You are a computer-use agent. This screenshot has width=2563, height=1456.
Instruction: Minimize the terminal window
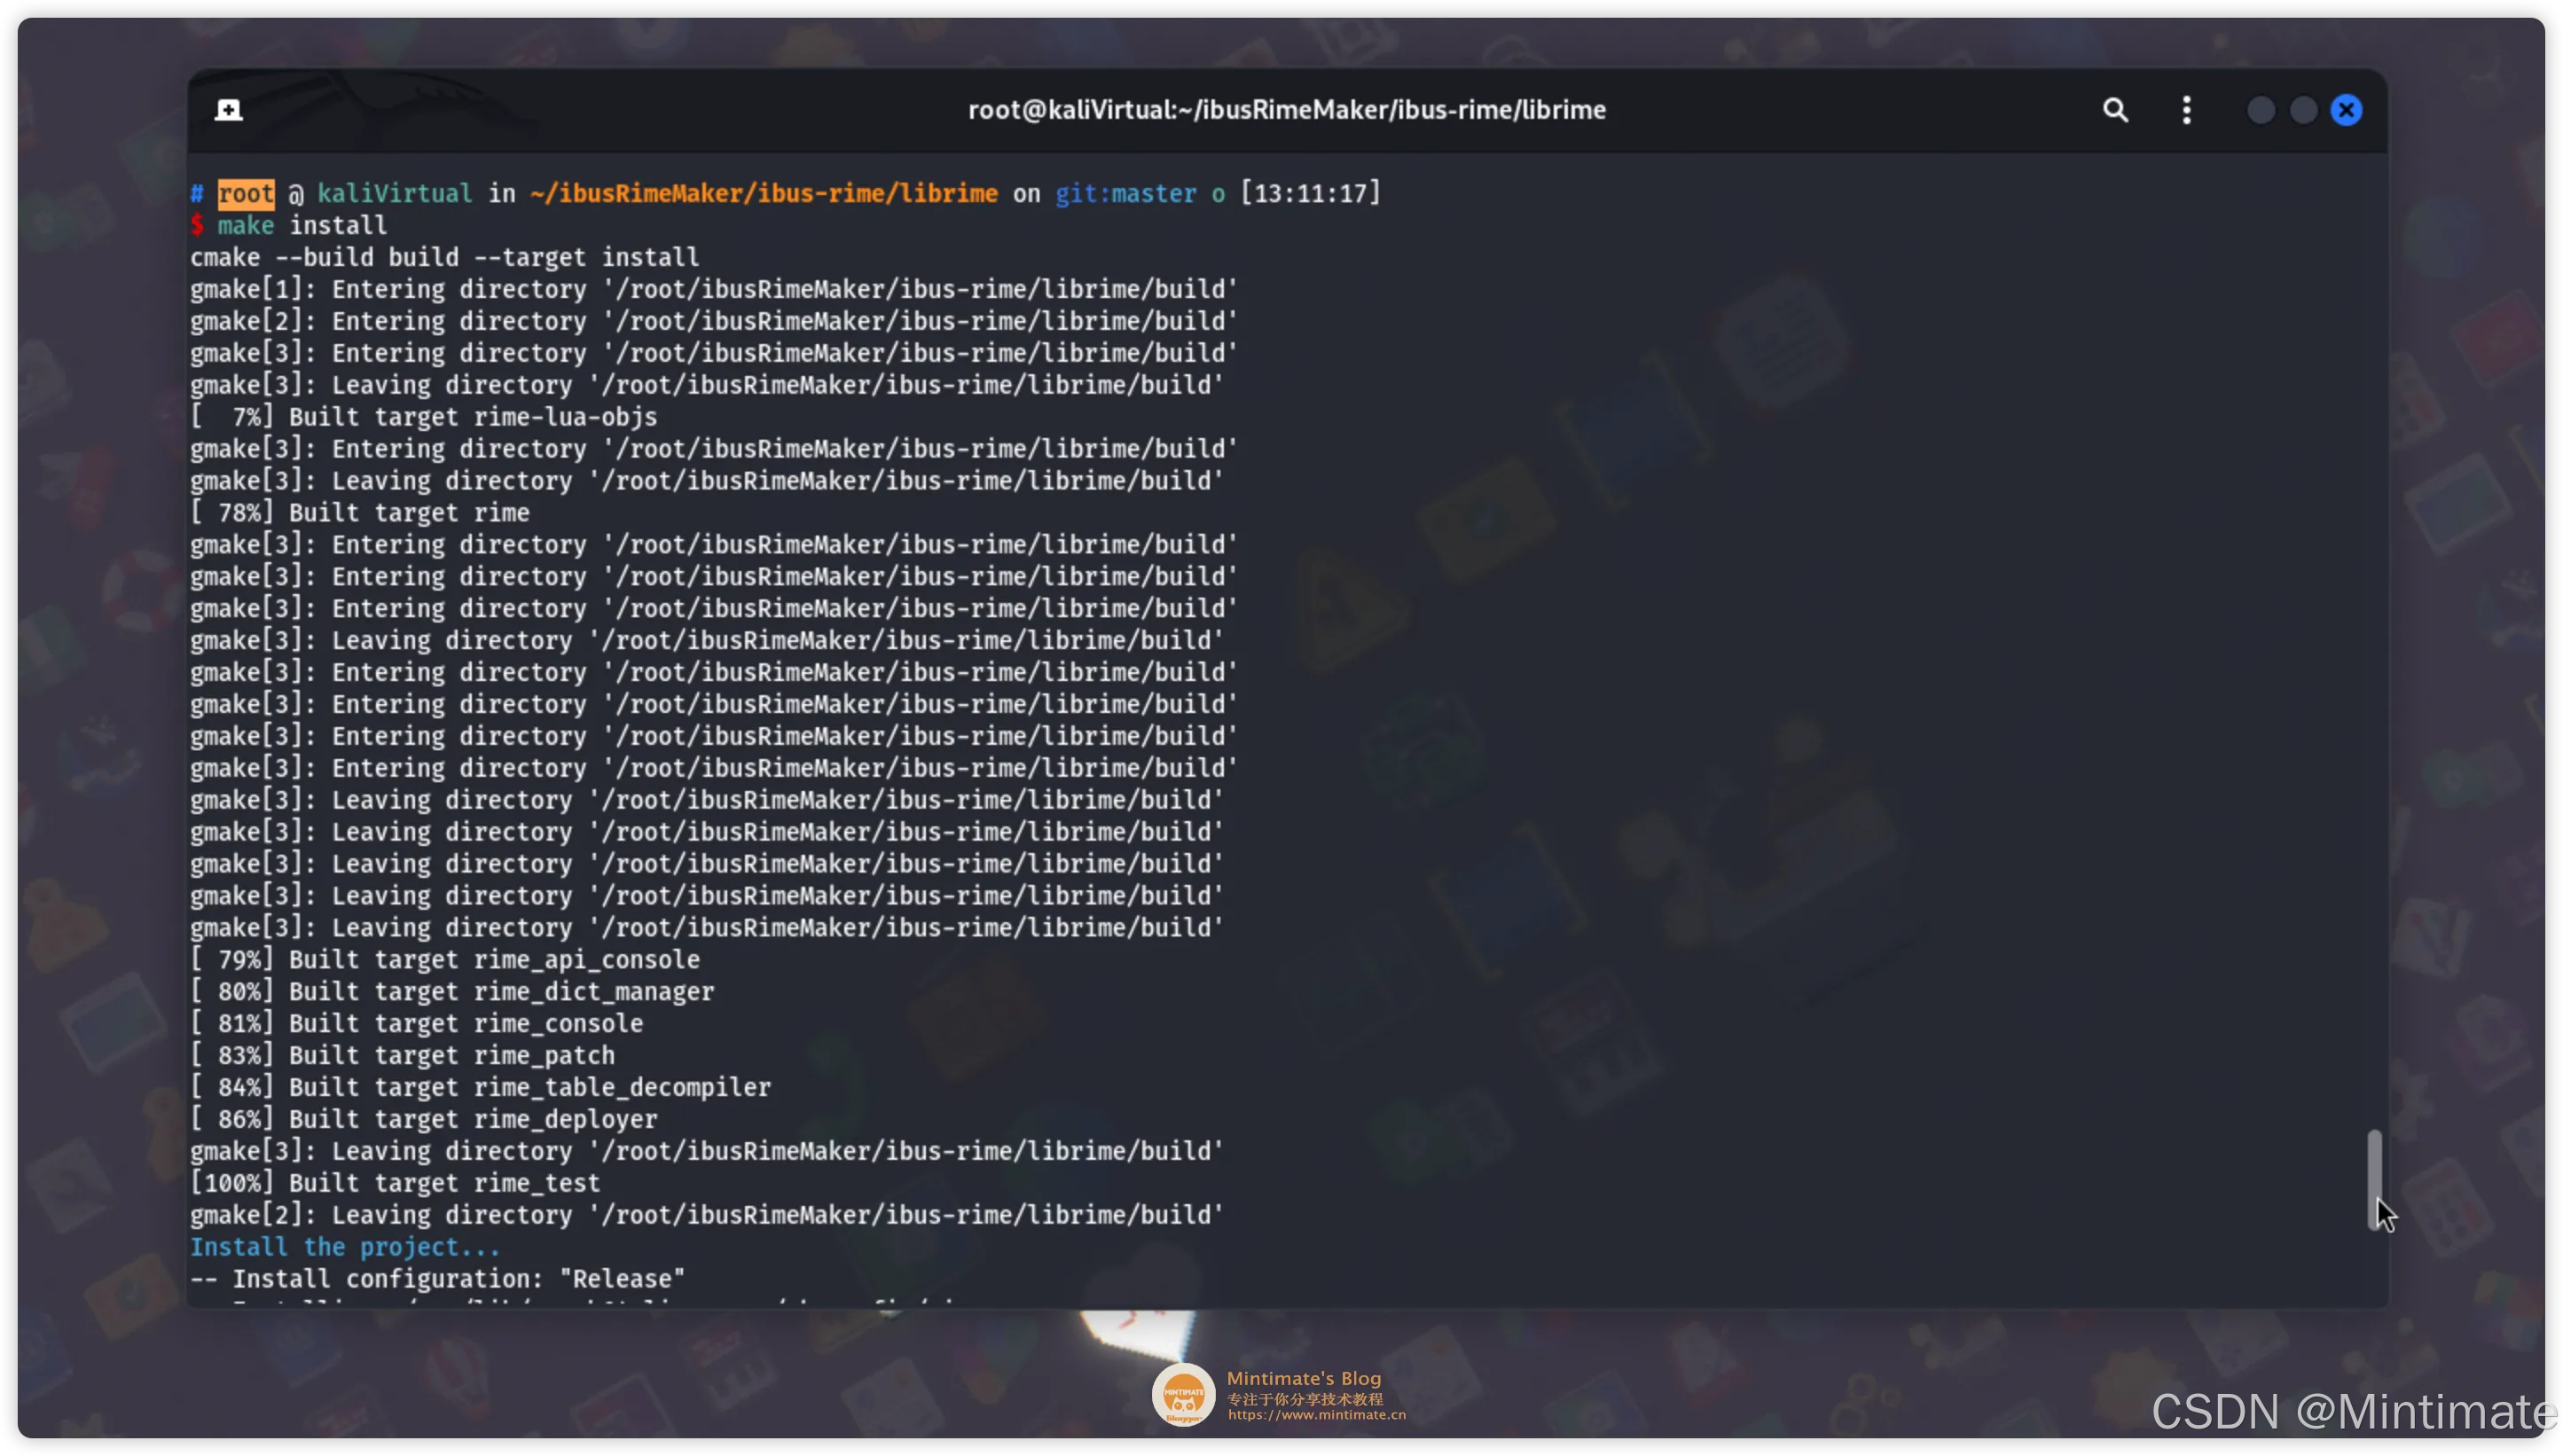(x=2260, y=110)
